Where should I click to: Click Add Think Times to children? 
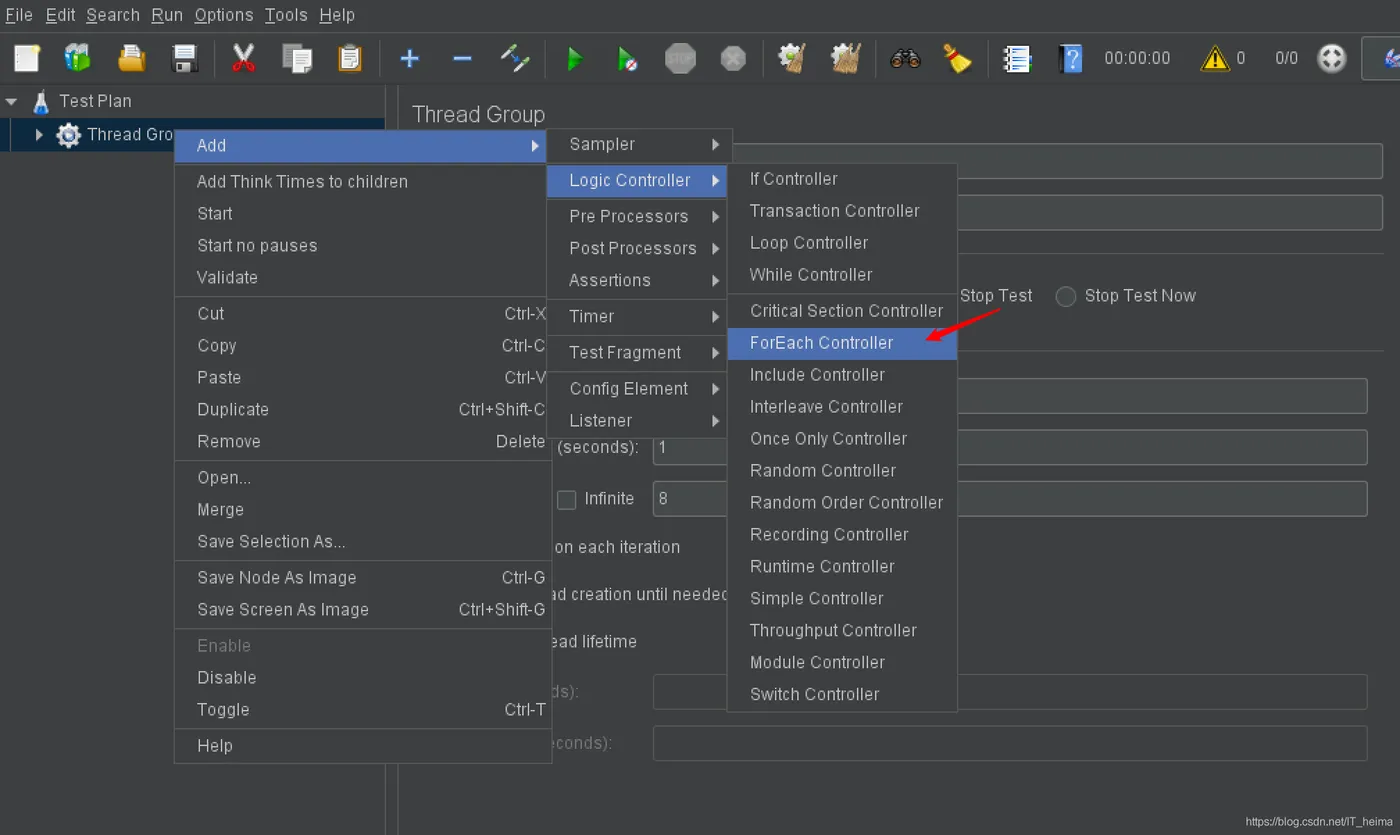tap(363, 182)
